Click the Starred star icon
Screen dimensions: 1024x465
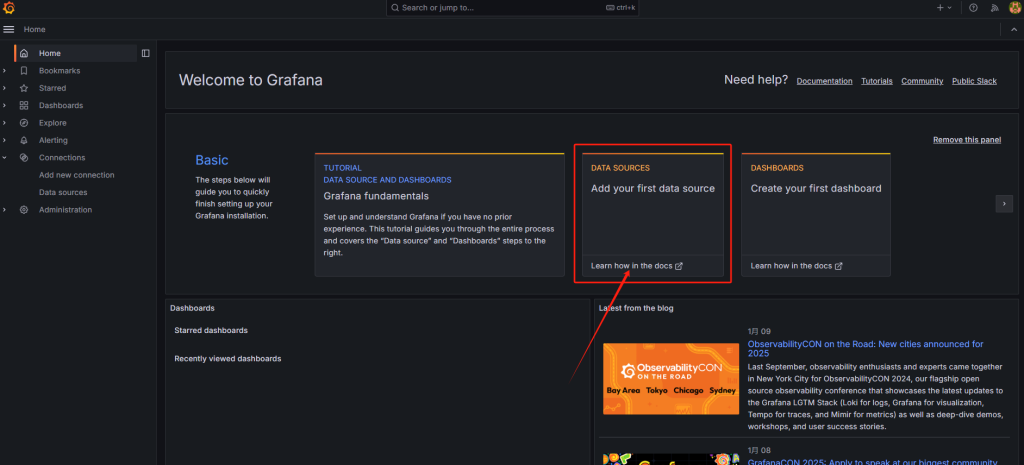24,88
